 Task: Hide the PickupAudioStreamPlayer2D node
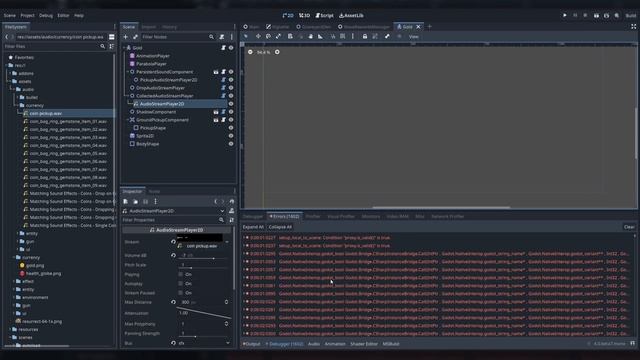coord(231,80)
